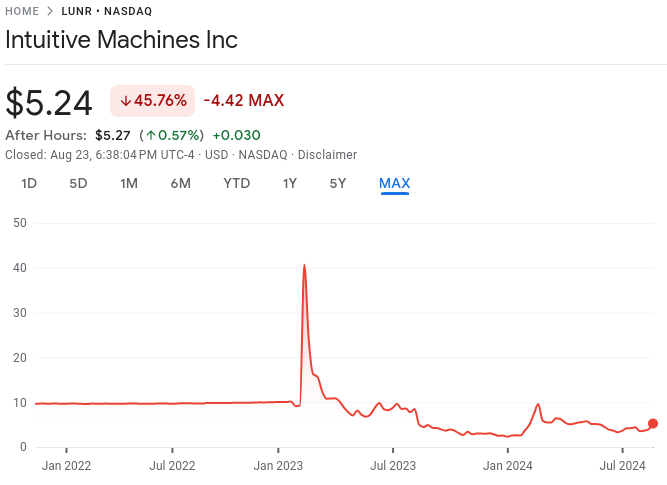Screen dimensions: 667x485
Task: Open the Disclaimer link
Action: 326,155
